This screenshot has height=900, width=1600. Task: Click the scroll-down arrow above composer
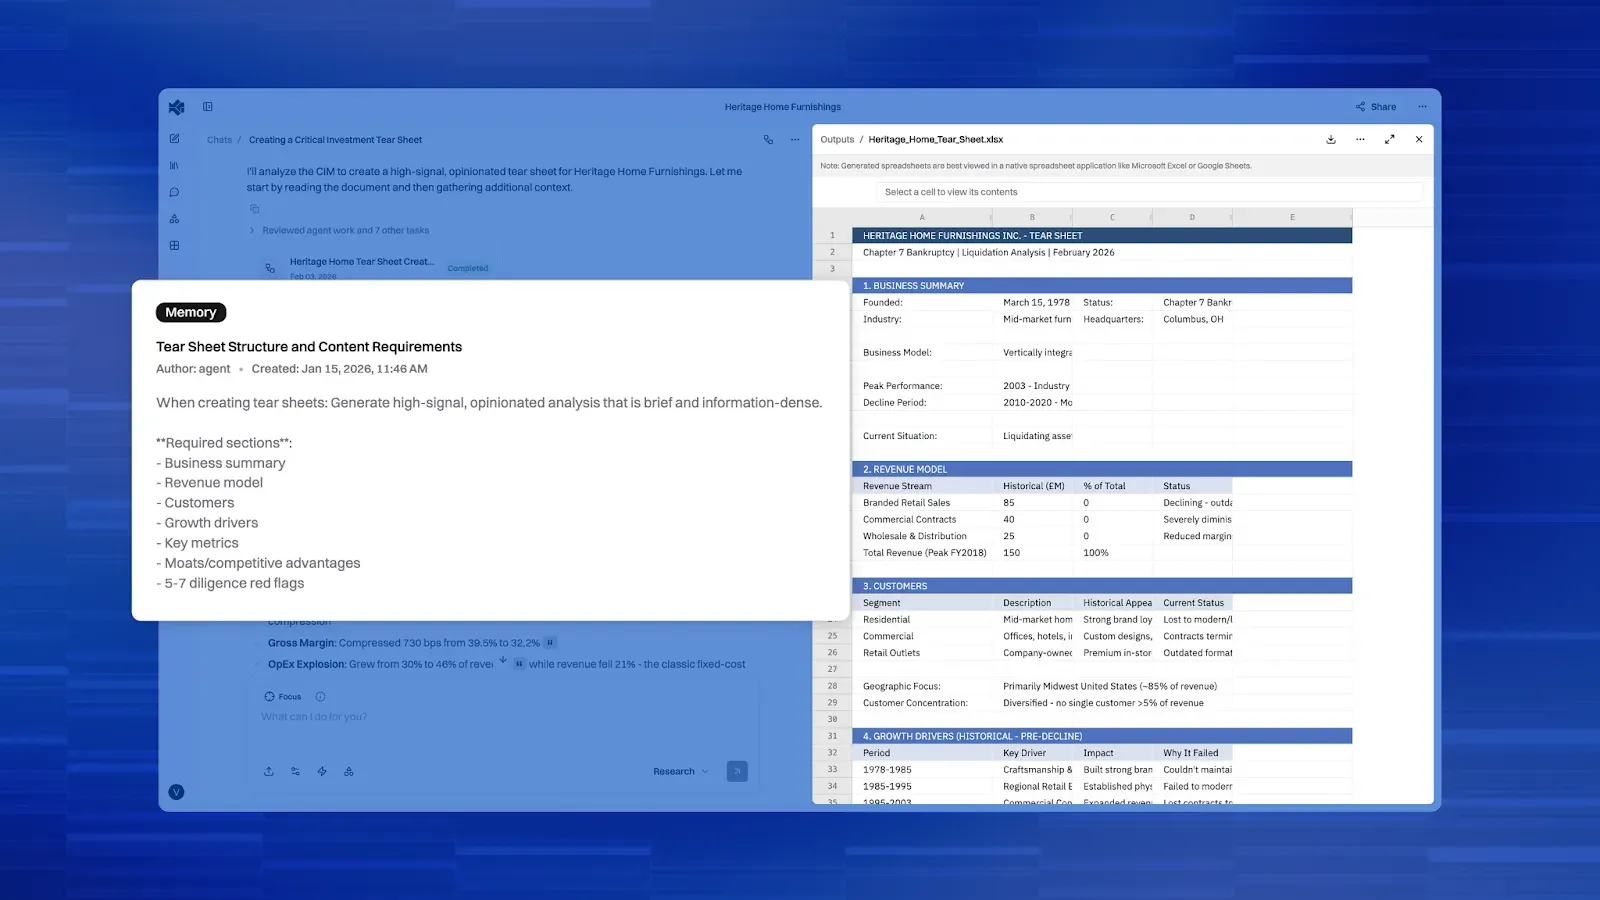[x=503, y=660]
